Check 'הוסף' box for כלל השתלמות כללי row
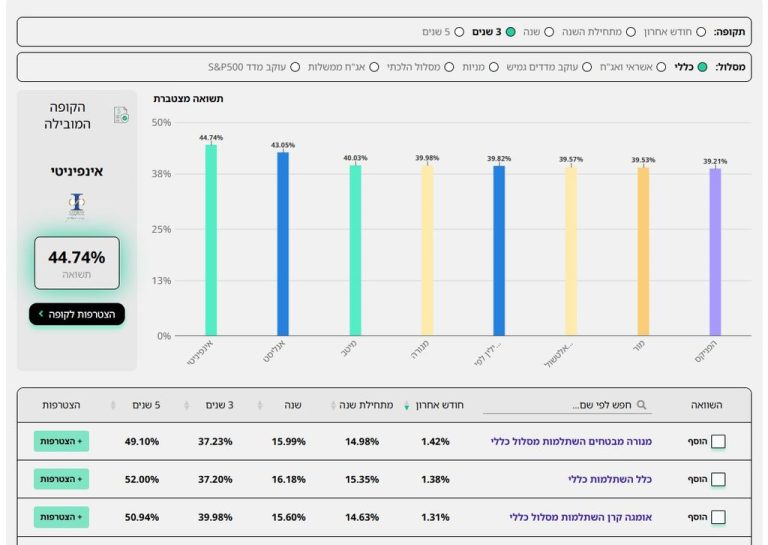This screenshot has width=768, height=545. point(718,479)
